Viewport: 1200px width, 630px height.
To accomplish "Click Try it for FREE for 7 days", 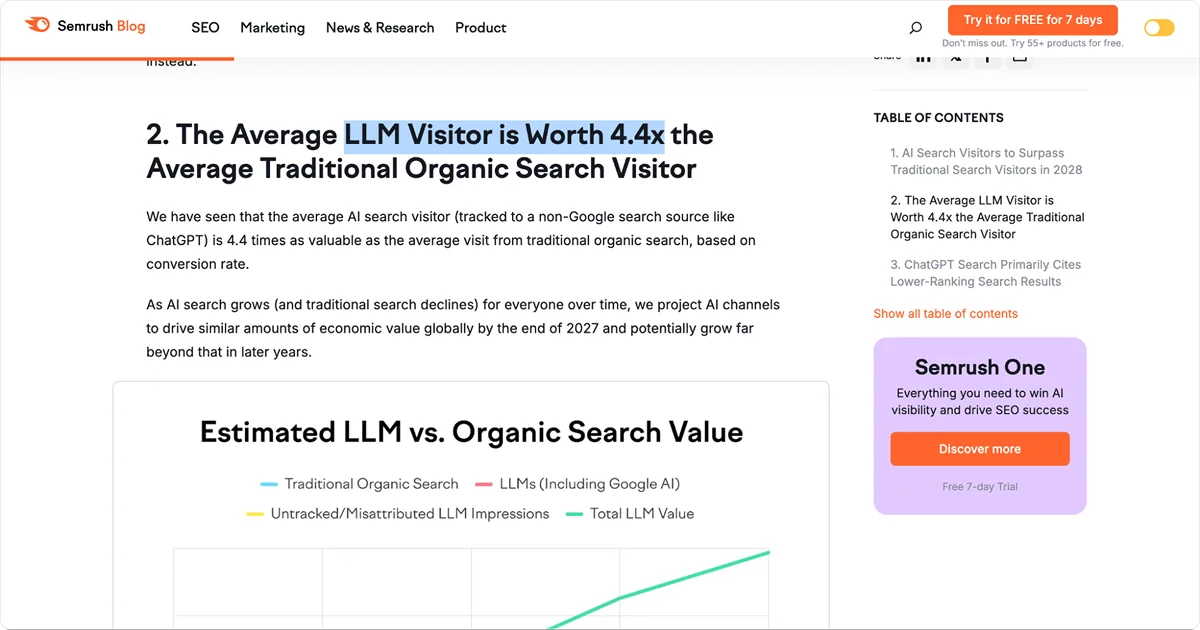I will [1032, 19].
